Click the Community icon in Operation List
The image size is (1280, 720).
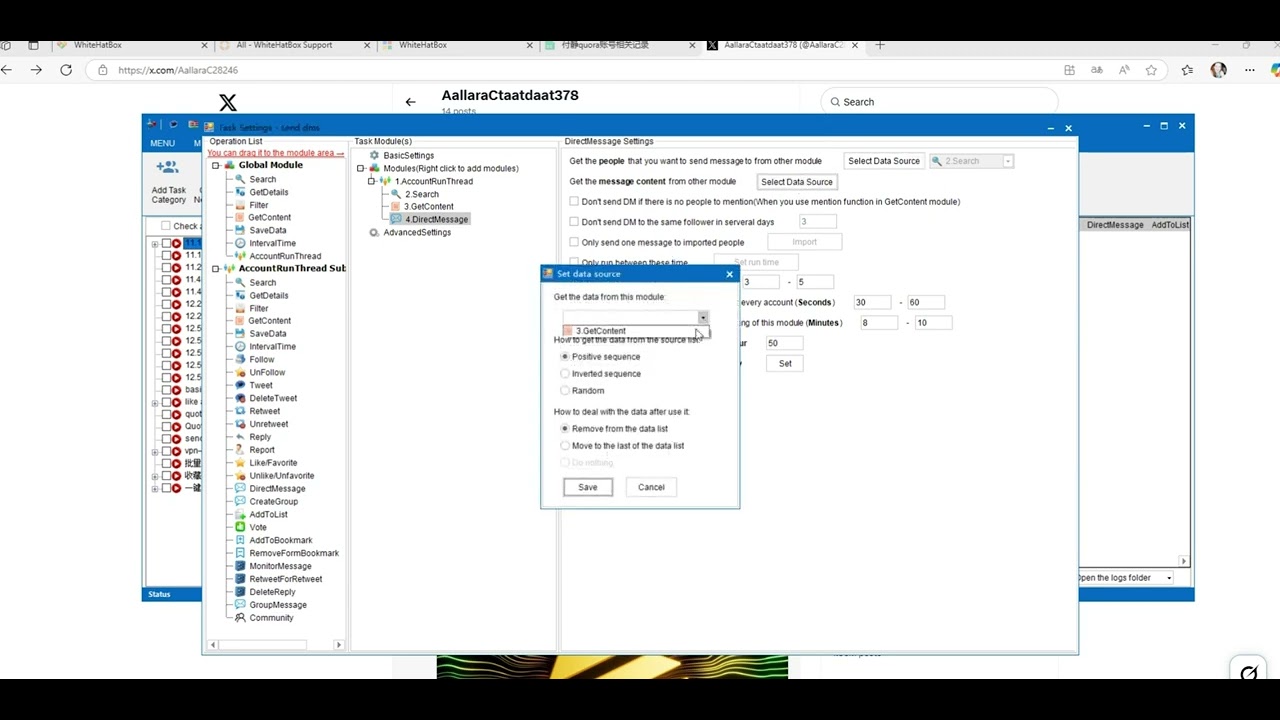pos(240,618)
